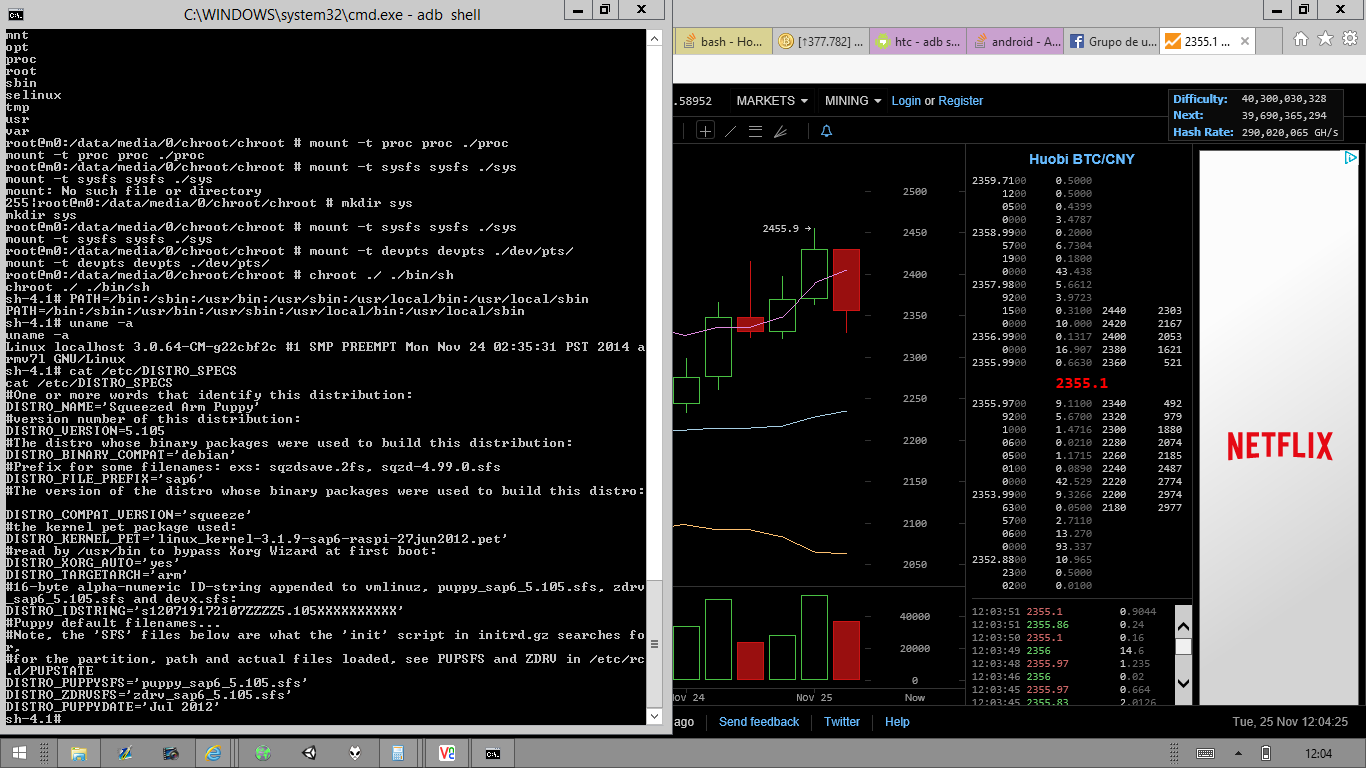Open Calculator from taskbar
This screenshot has height=768, width=1366.
click(397, 753)
